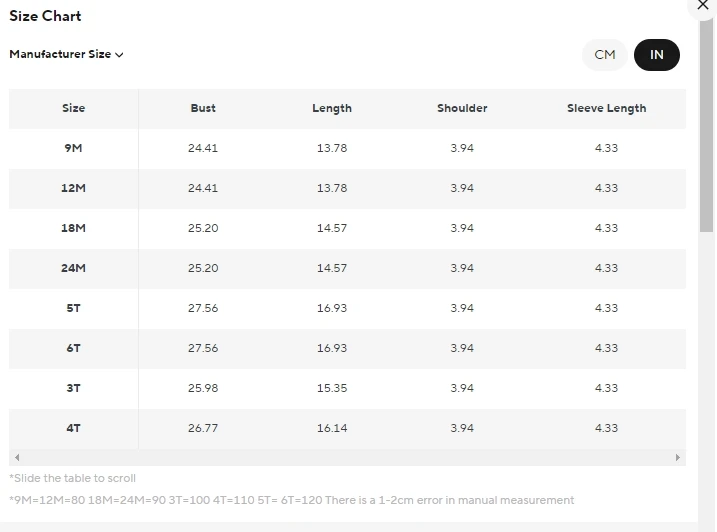Click the vertical scrollbar on right edge
Viewport: 717px width, 532px height.
(x=706, y=132)
